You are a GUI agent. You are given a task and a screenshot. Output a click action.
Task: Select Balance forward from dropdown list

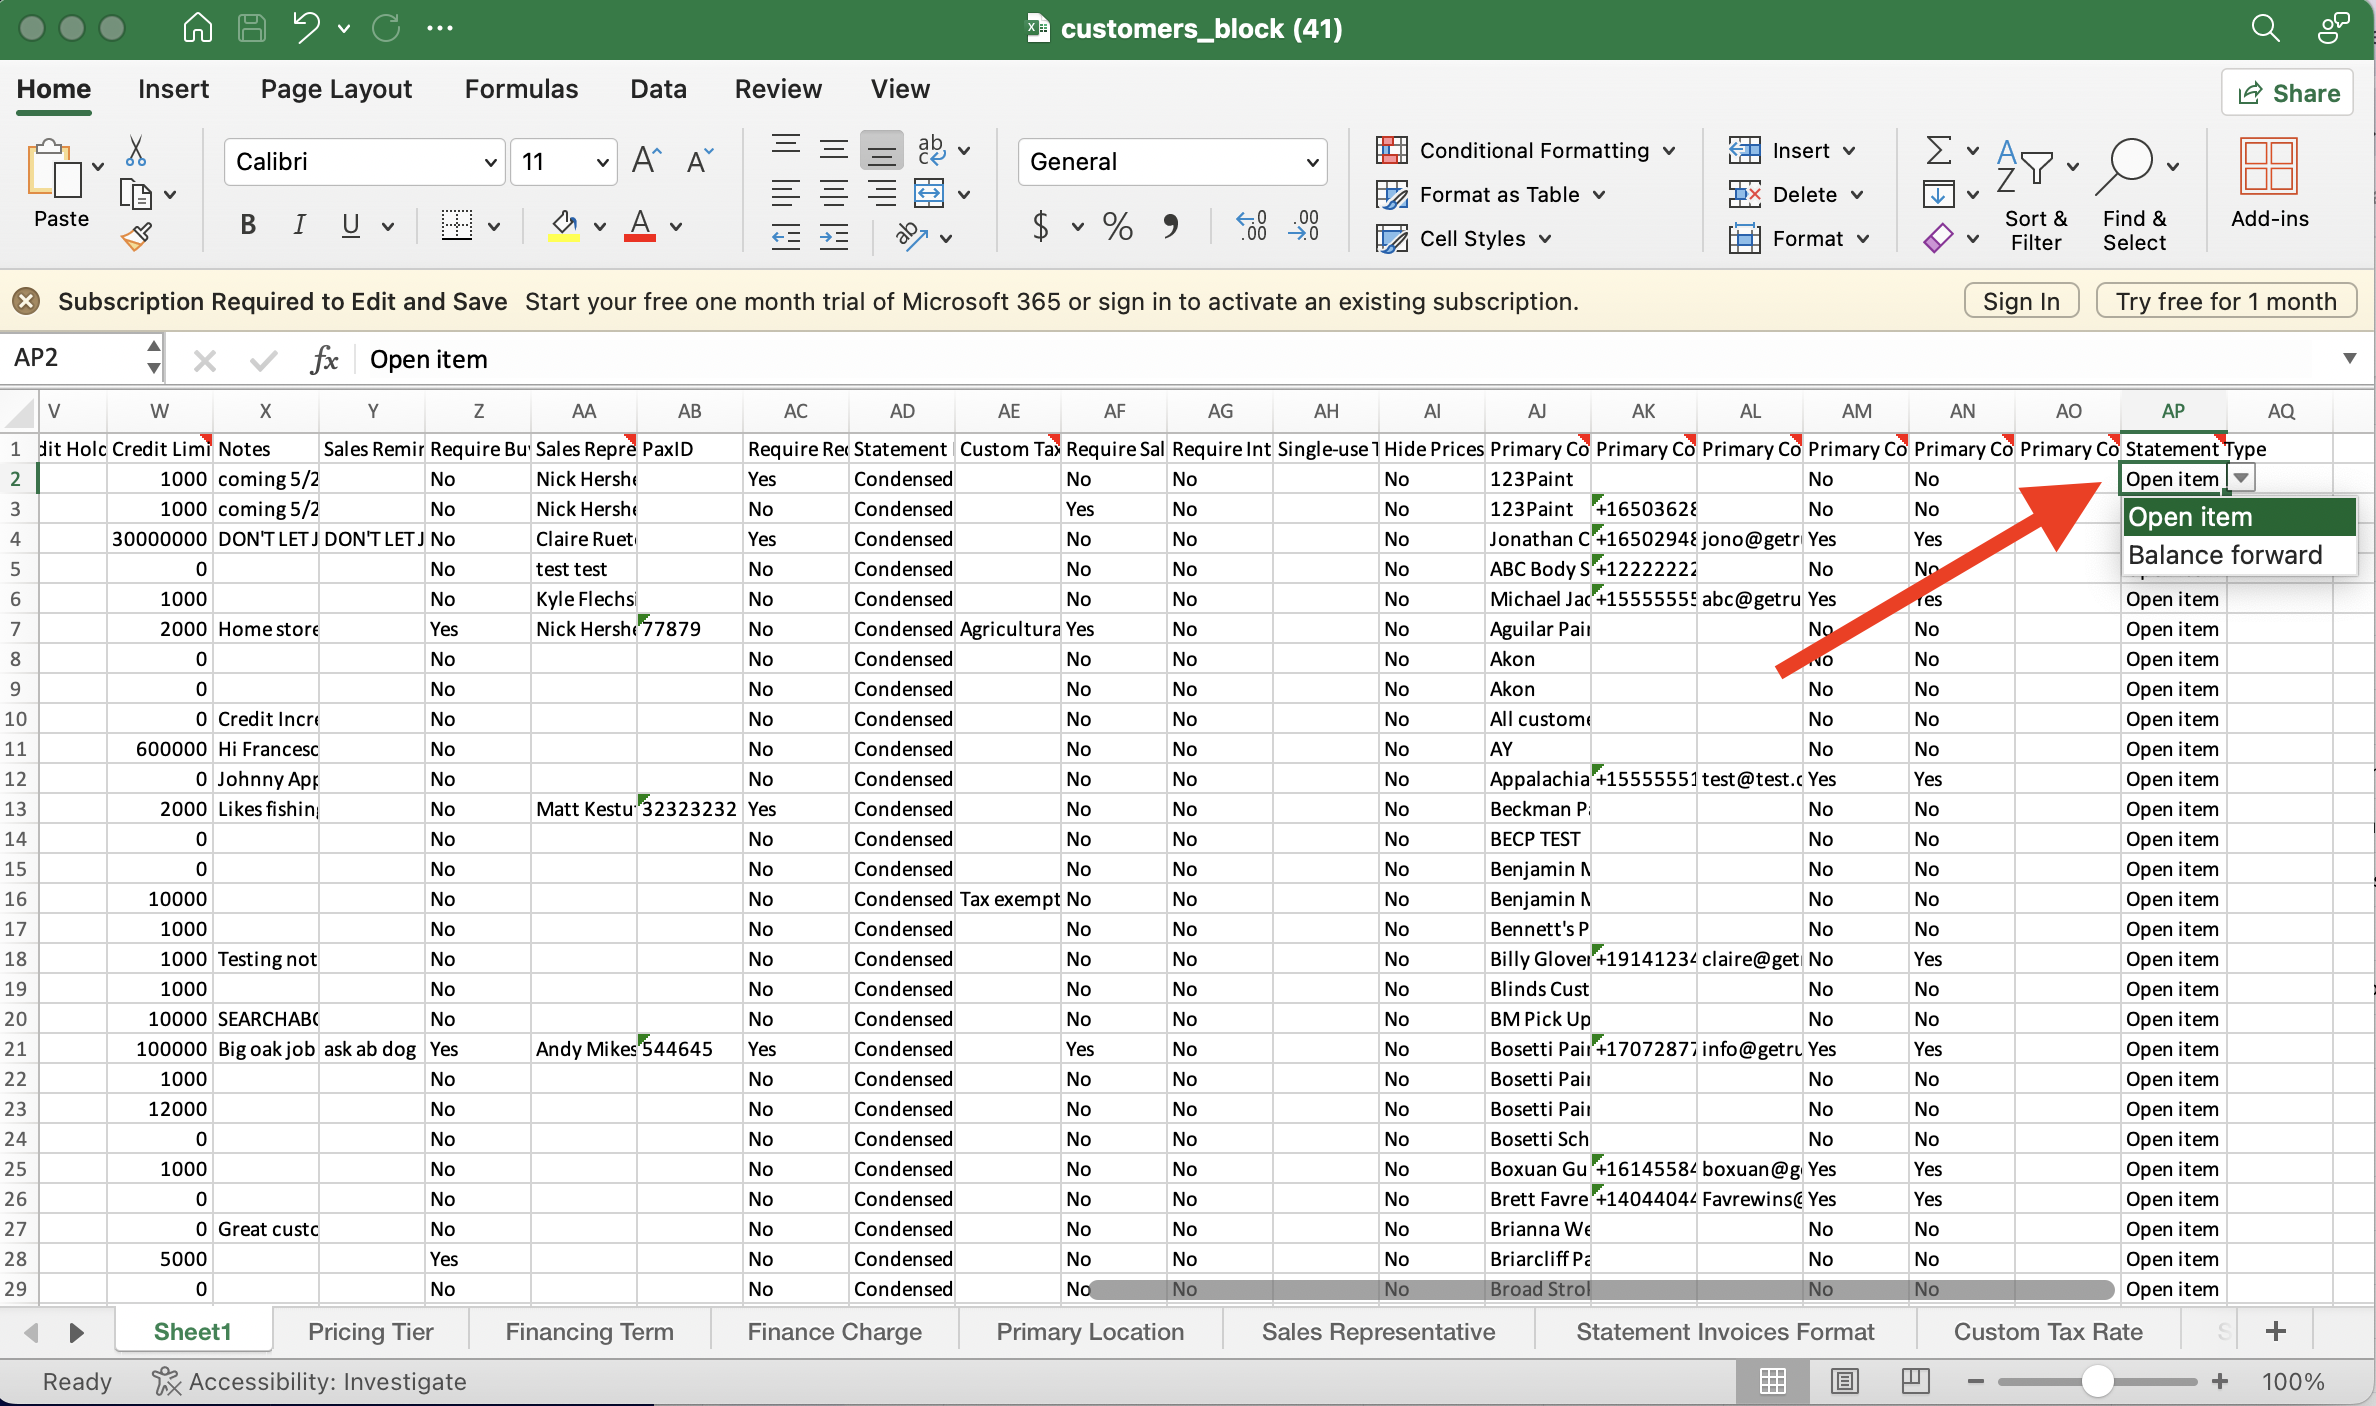tap(2224, 555)
